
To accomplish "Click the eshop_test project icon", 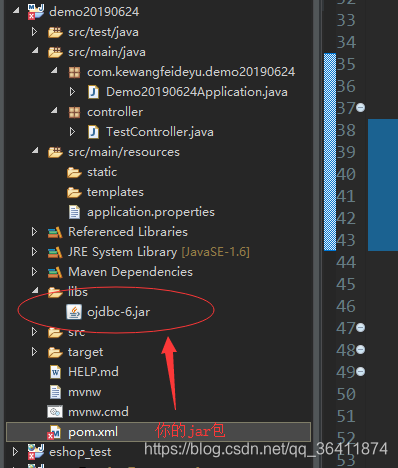I will [36, 452].
